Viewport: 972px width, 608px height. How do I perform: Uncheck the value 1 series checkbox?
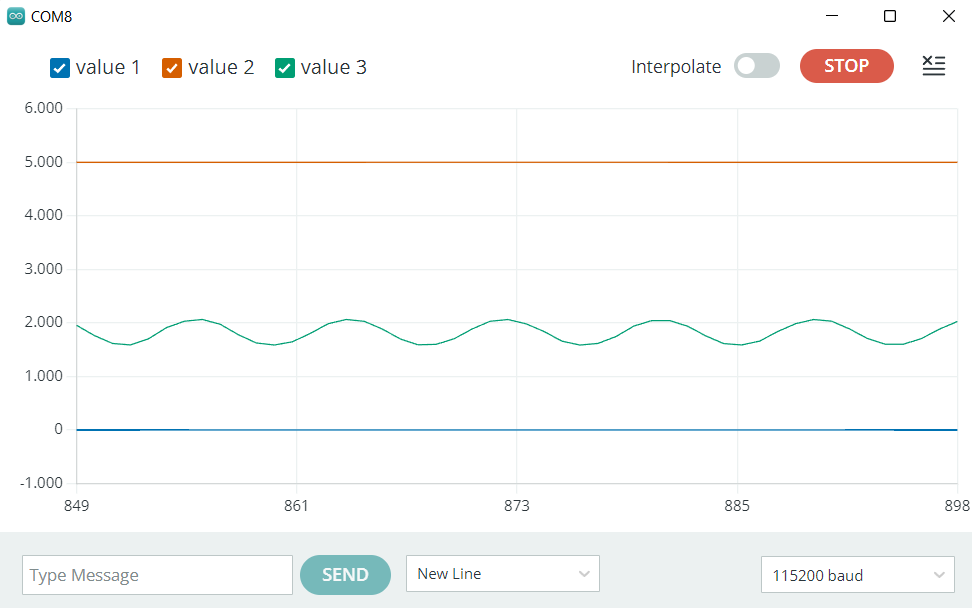[x=59, y=68]
